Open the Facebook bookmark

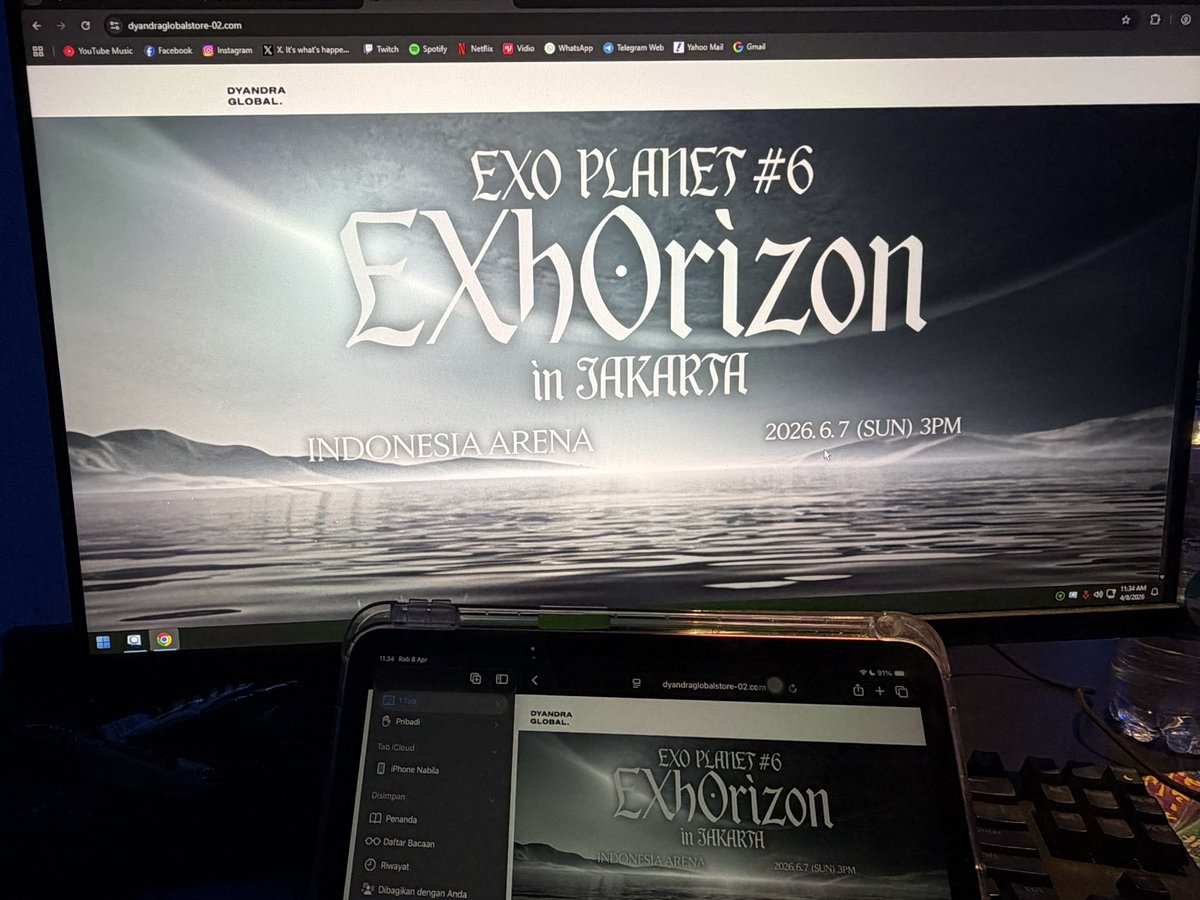click(x=168, y=50)
